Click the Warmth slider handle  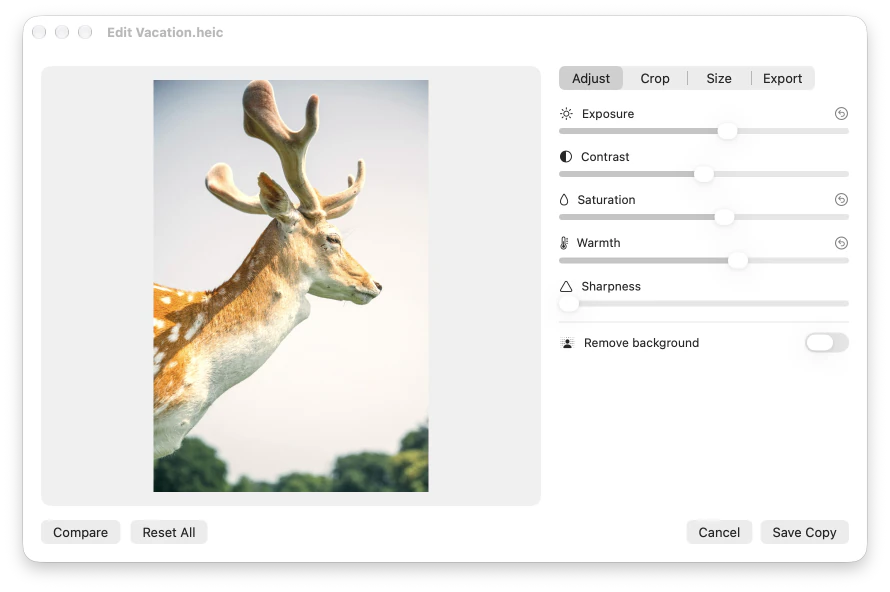coord(738,261)
